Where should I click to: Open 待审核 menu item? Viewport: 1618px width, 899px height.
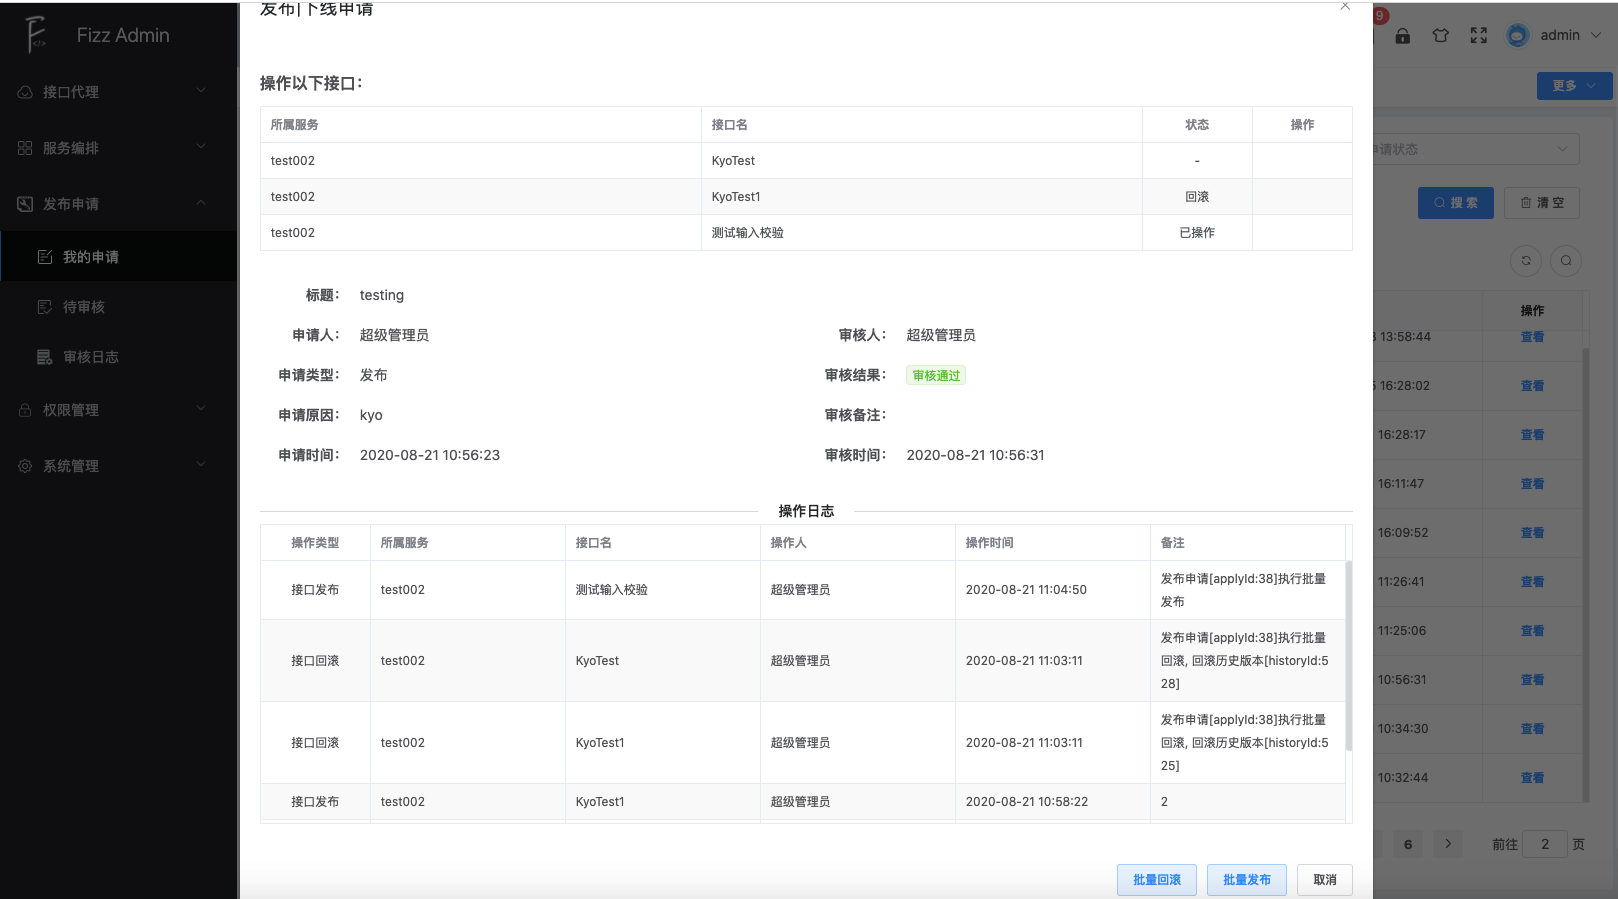[x=84, y=307]
